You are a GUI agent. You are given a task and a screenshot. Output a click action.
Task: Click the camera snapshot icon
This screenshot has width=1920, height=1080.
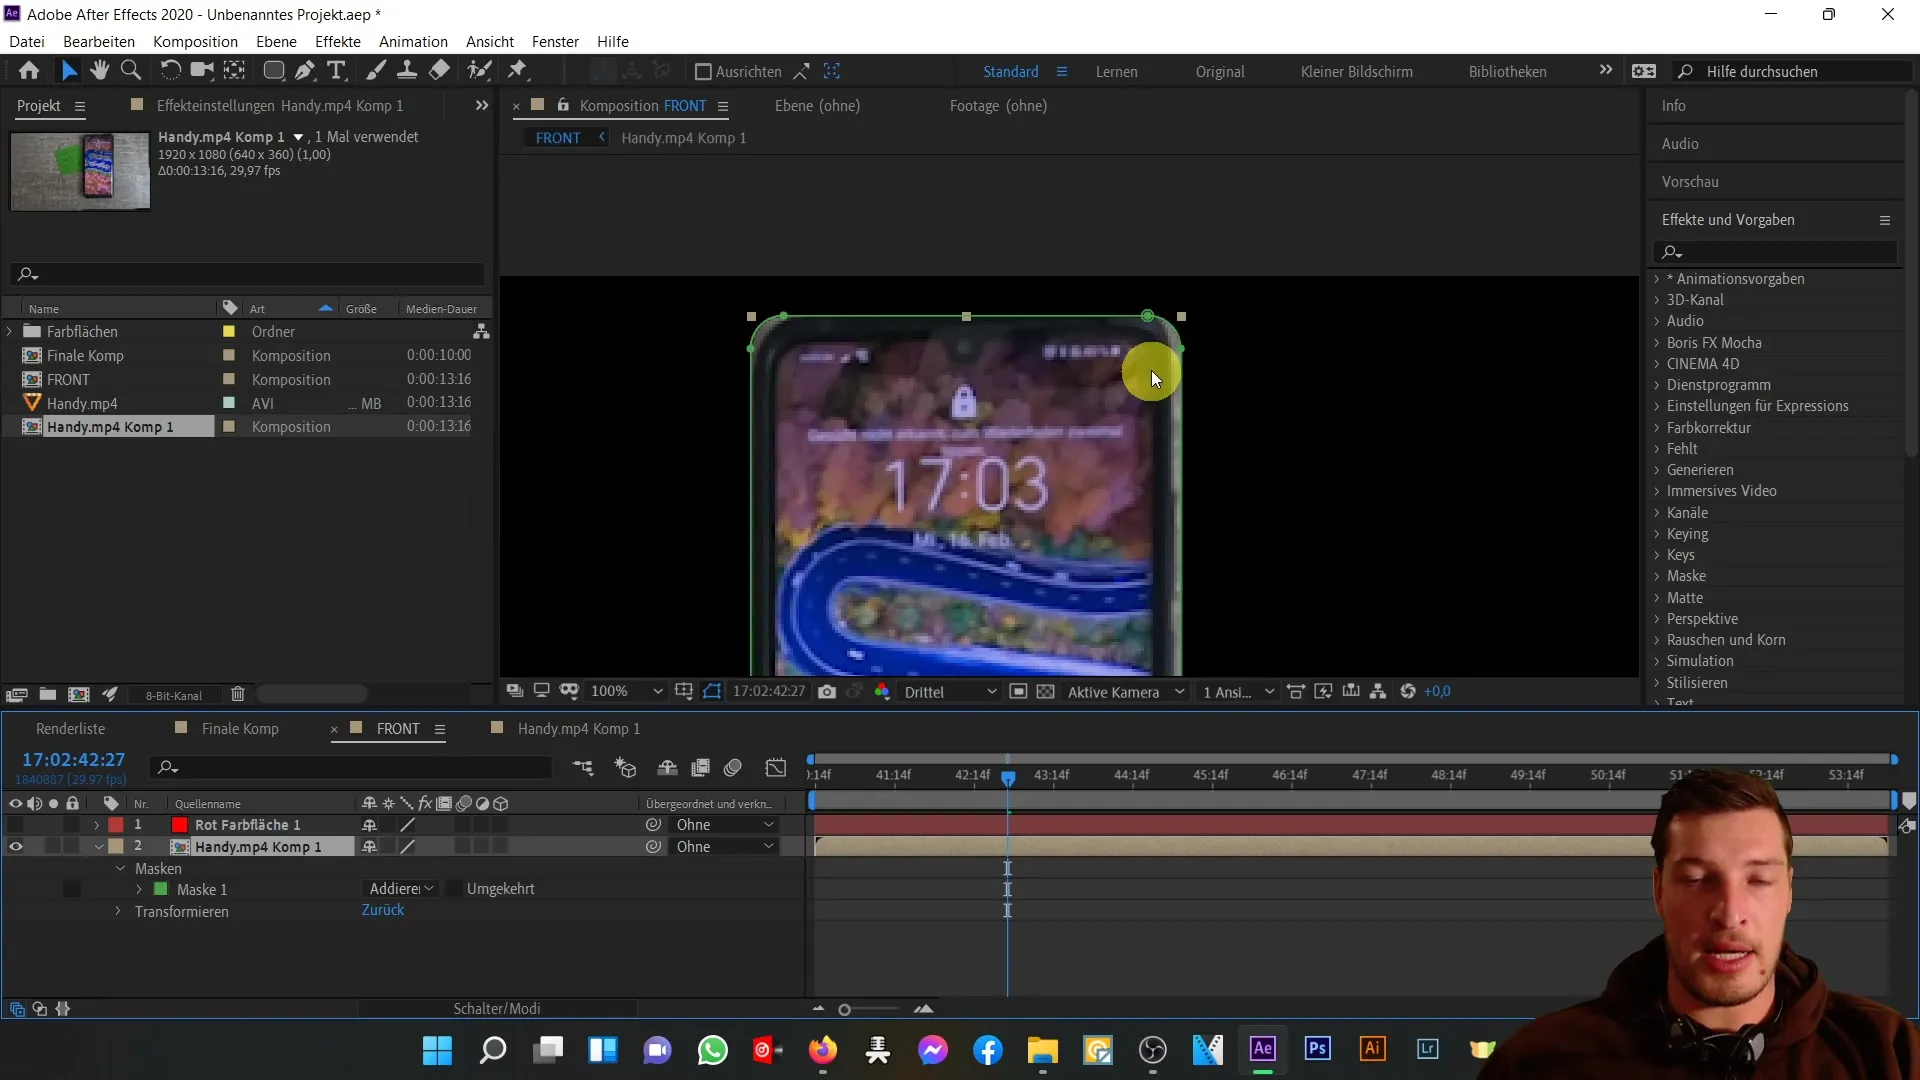click(x=828, y=691)
